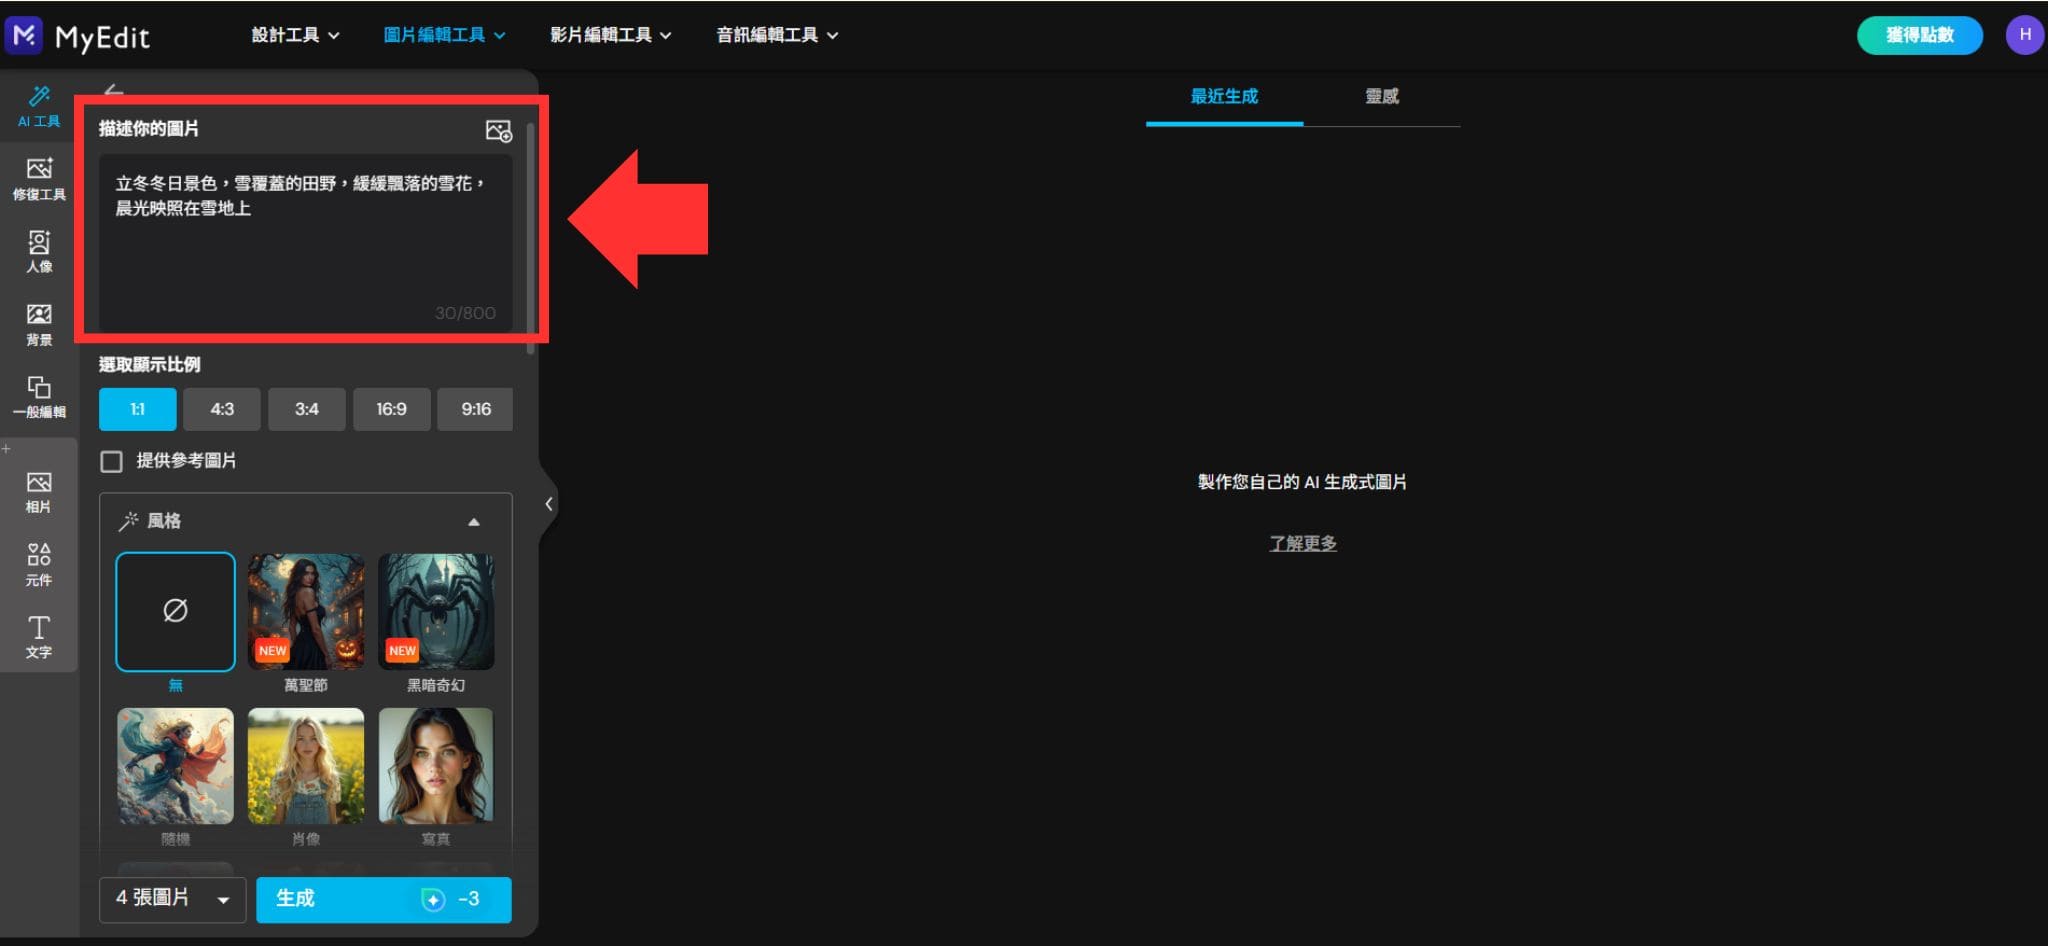Select the 9:16 aspect ratio
Screen dimensions: 2048x946
(x=475, y=409)
